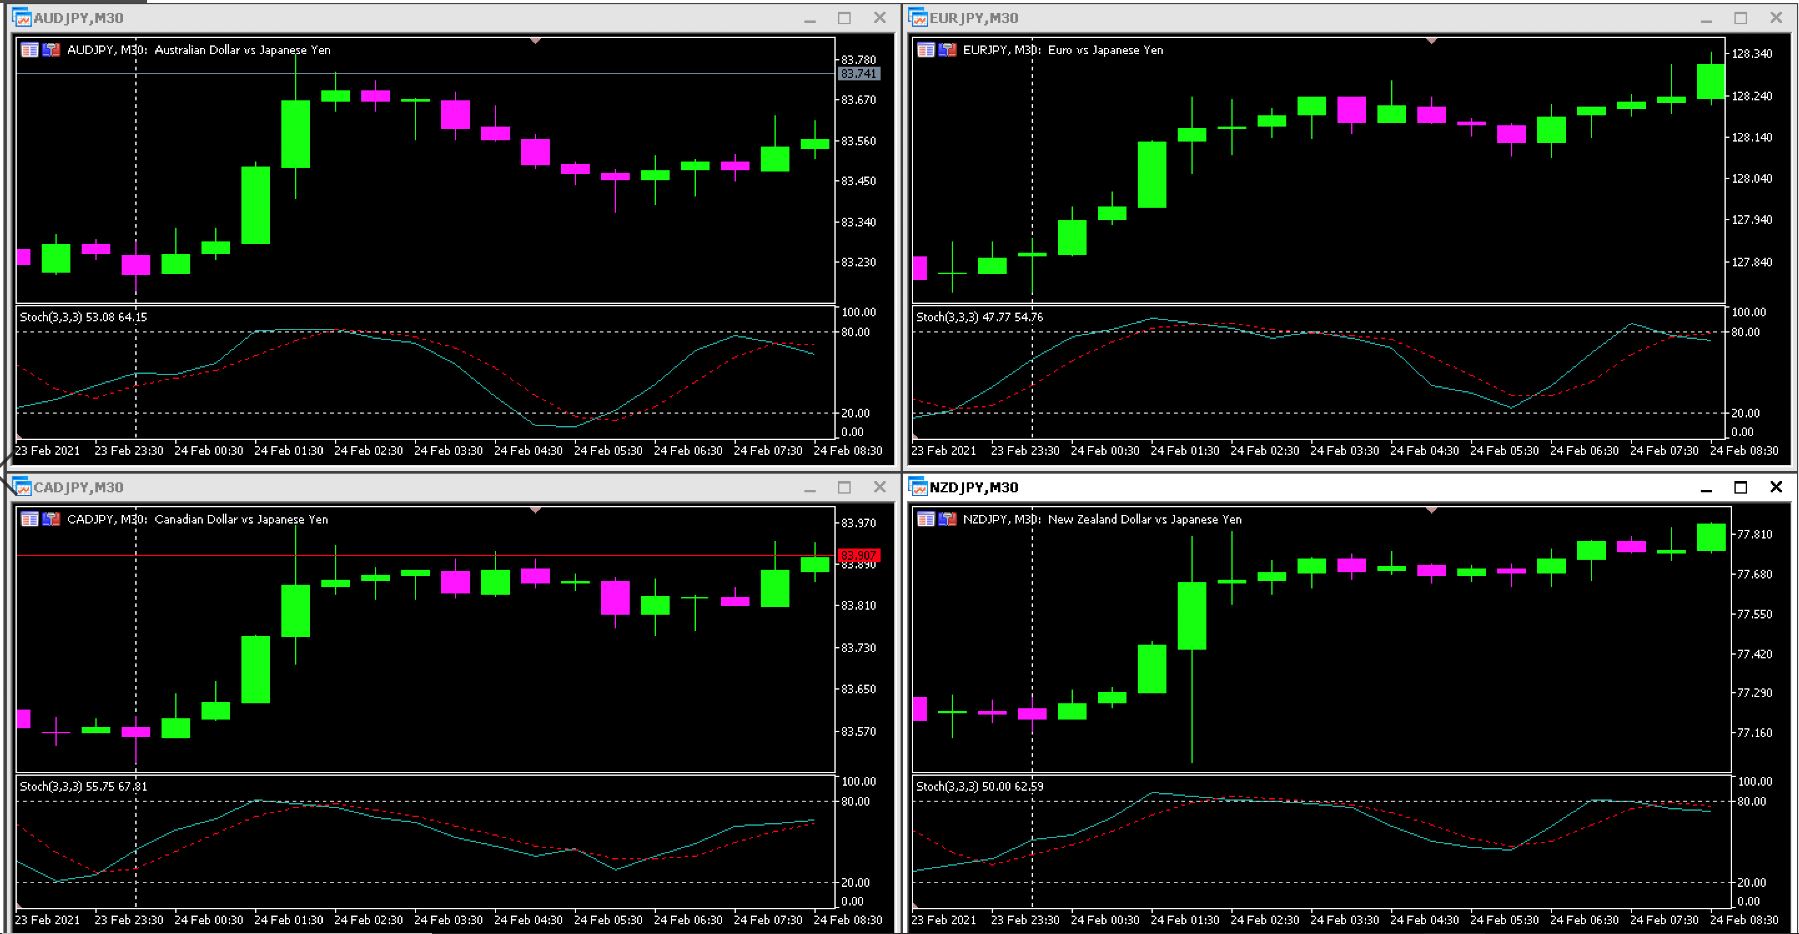
Task: Select the chart shift triangle atop the AUDJPY chart
Action: coord(535,41)
